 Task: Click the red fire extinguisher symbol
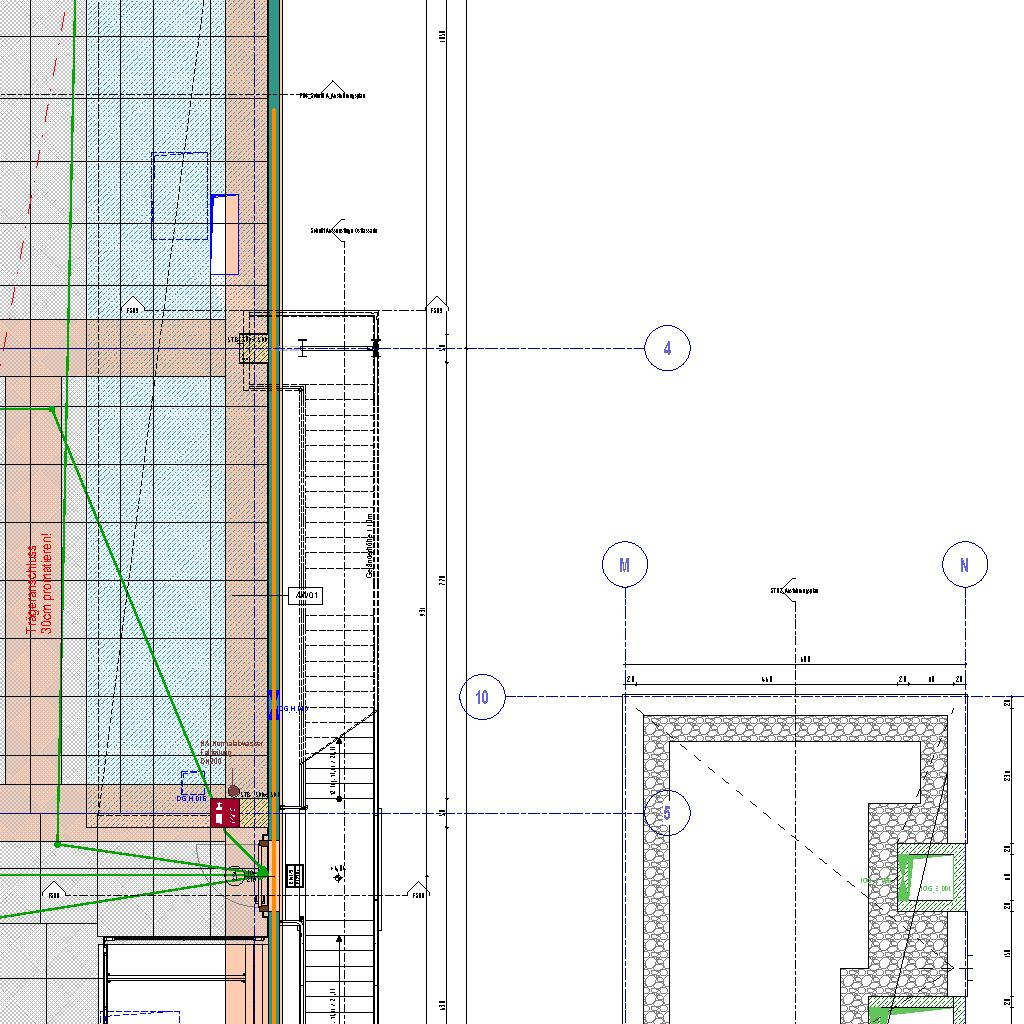[225, 812]
